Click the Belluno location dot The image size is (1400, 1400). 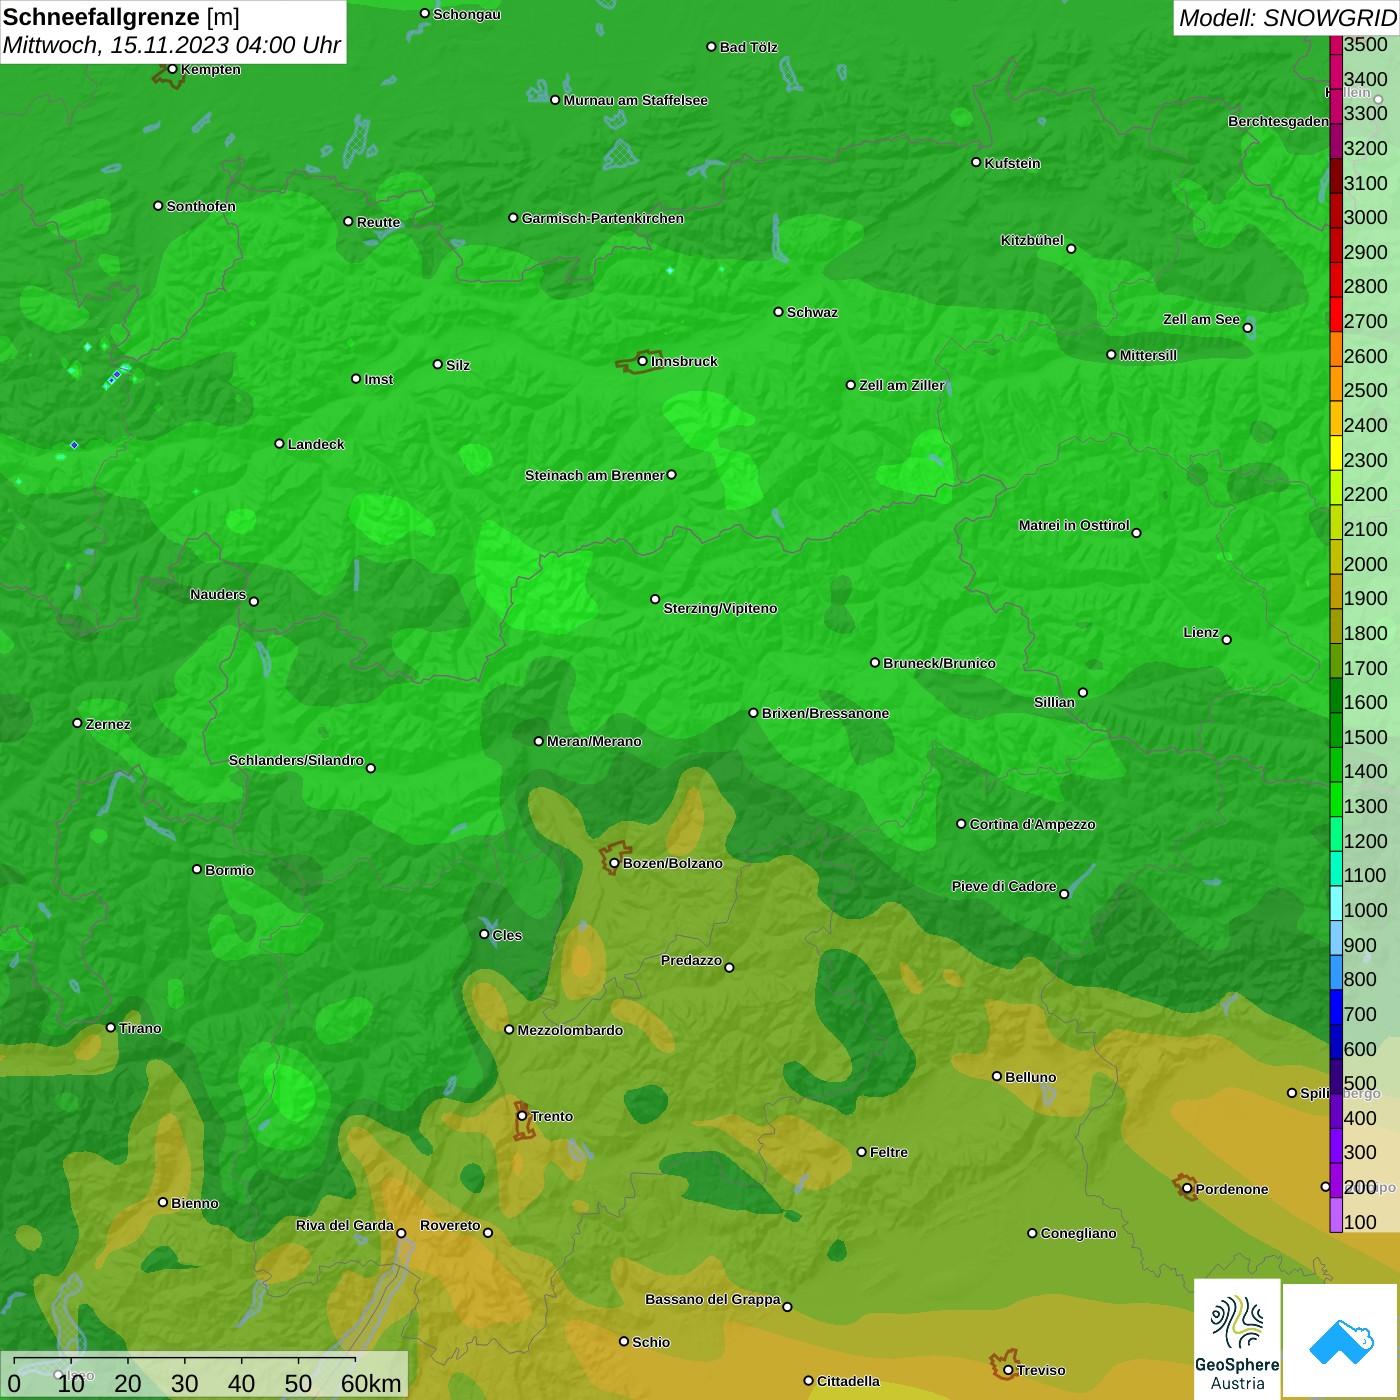(996, 1076)
